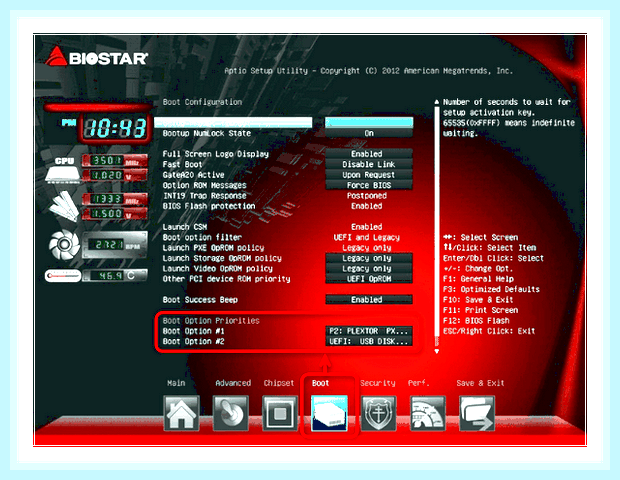620x480 pixels.
Task: Click the 2721 RPM fan readout
Action: (x=115, y=245)
